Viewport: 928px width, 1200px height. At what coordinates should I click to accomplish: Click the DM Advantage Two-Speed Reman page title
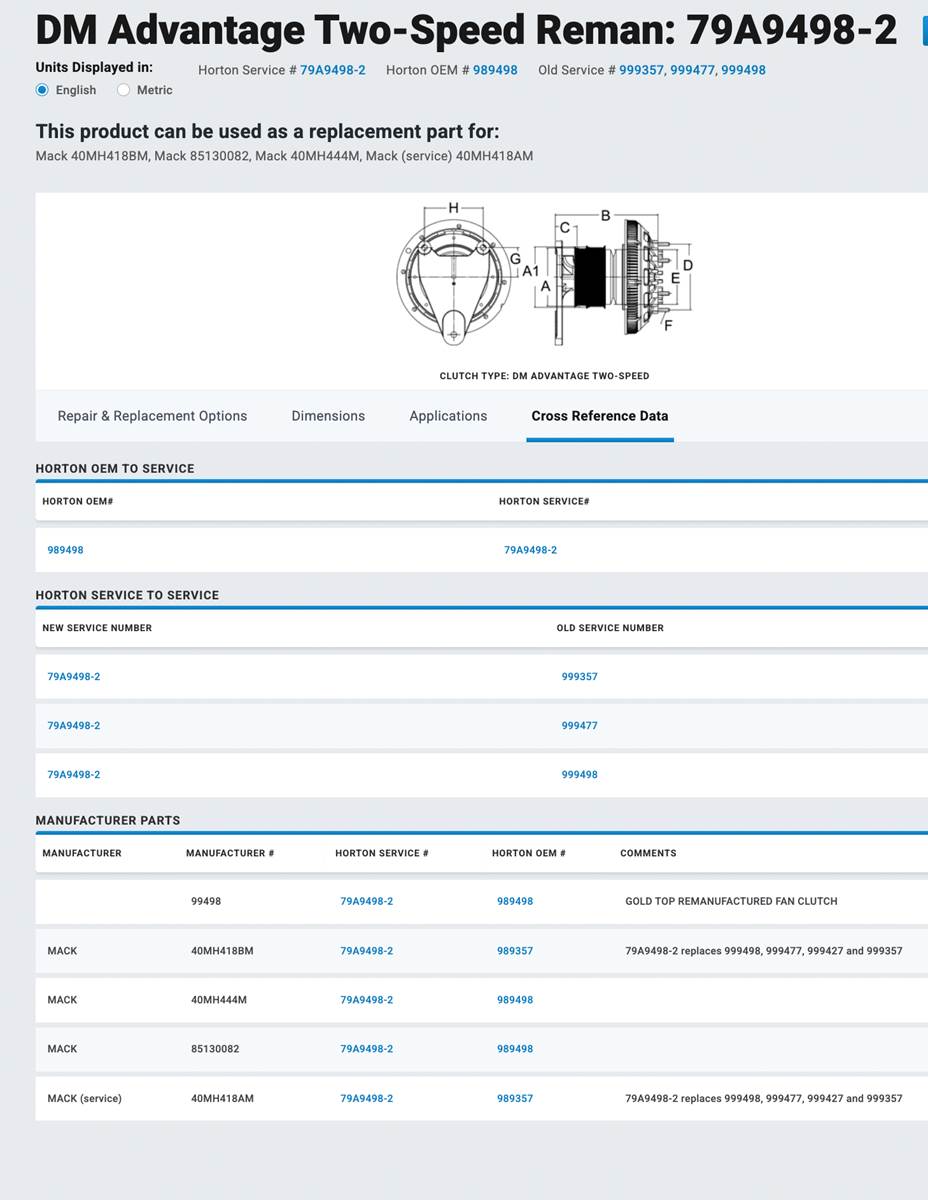tap(466, 30)
